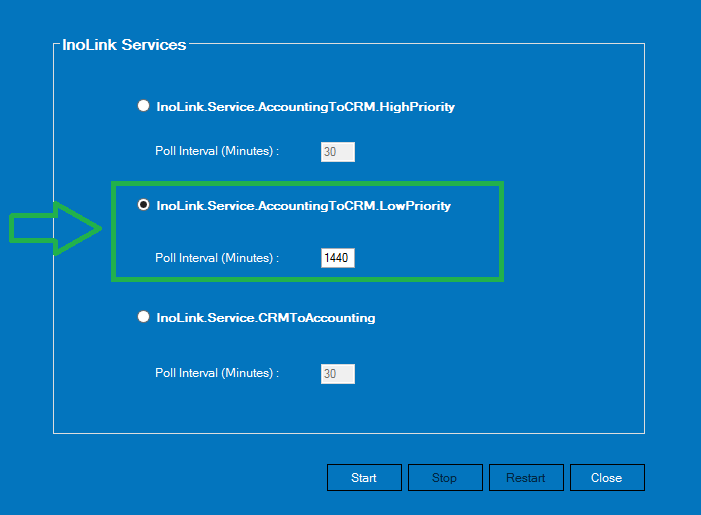Close the InoLink Services dialog
701x515 pixels.
point(607,477)
